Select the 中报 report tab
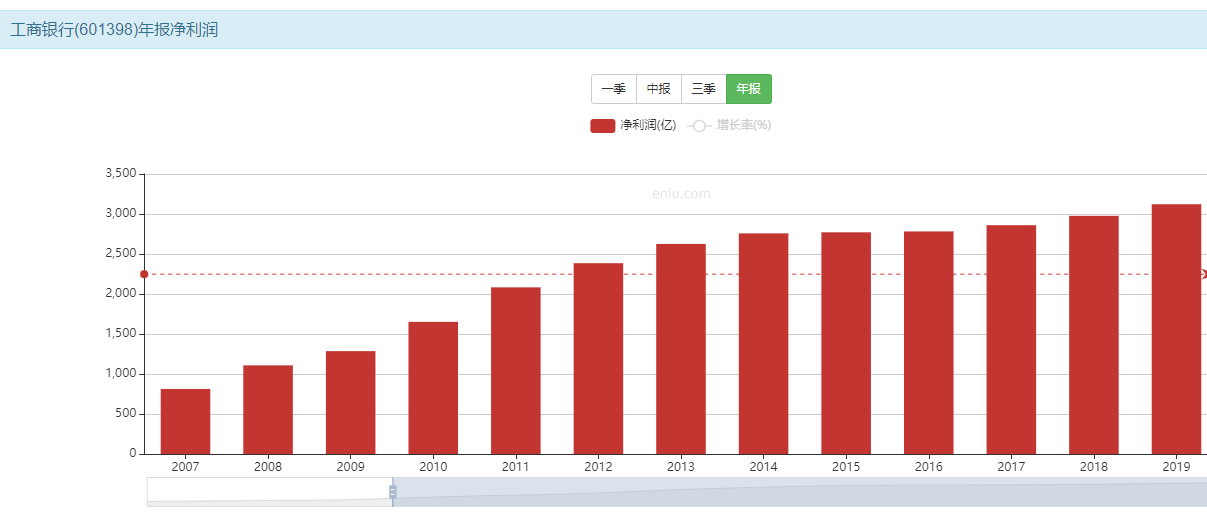 pyautogui.click(x=659, y=89)
